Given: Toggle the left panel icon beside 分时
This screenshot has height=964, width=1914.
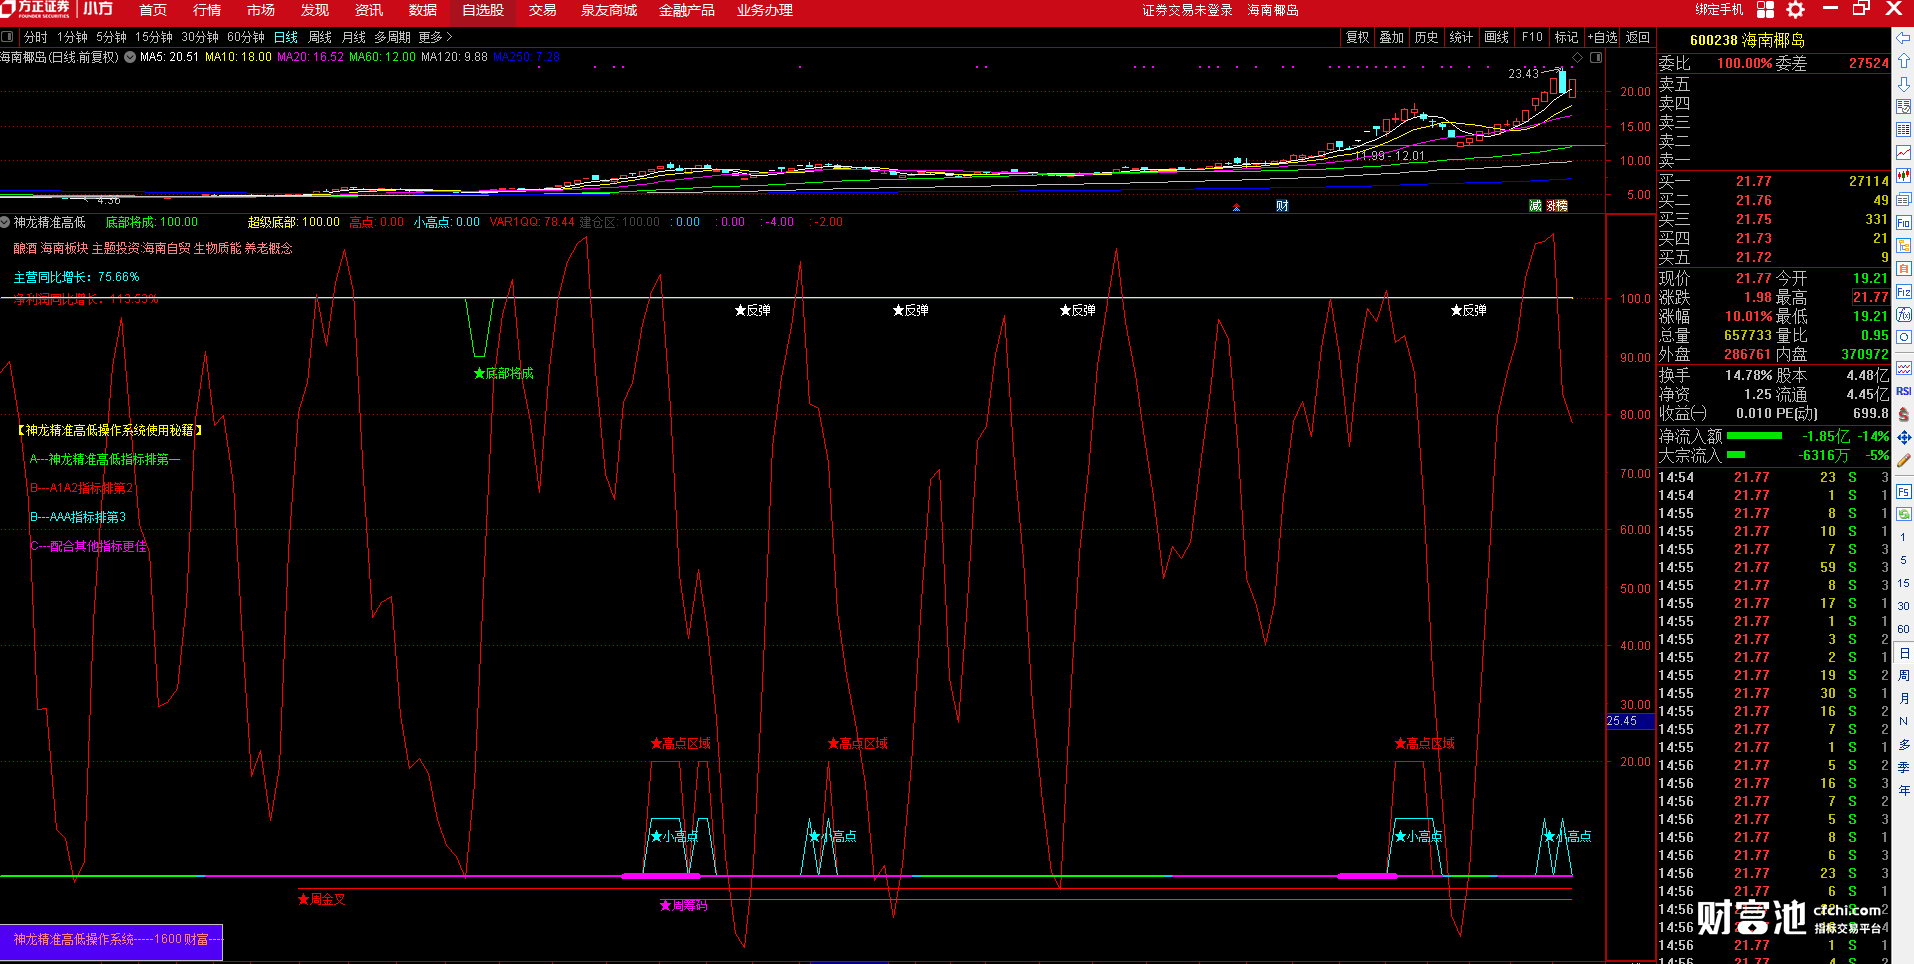Looking at the screenshot, I should [x=8, y=37].
